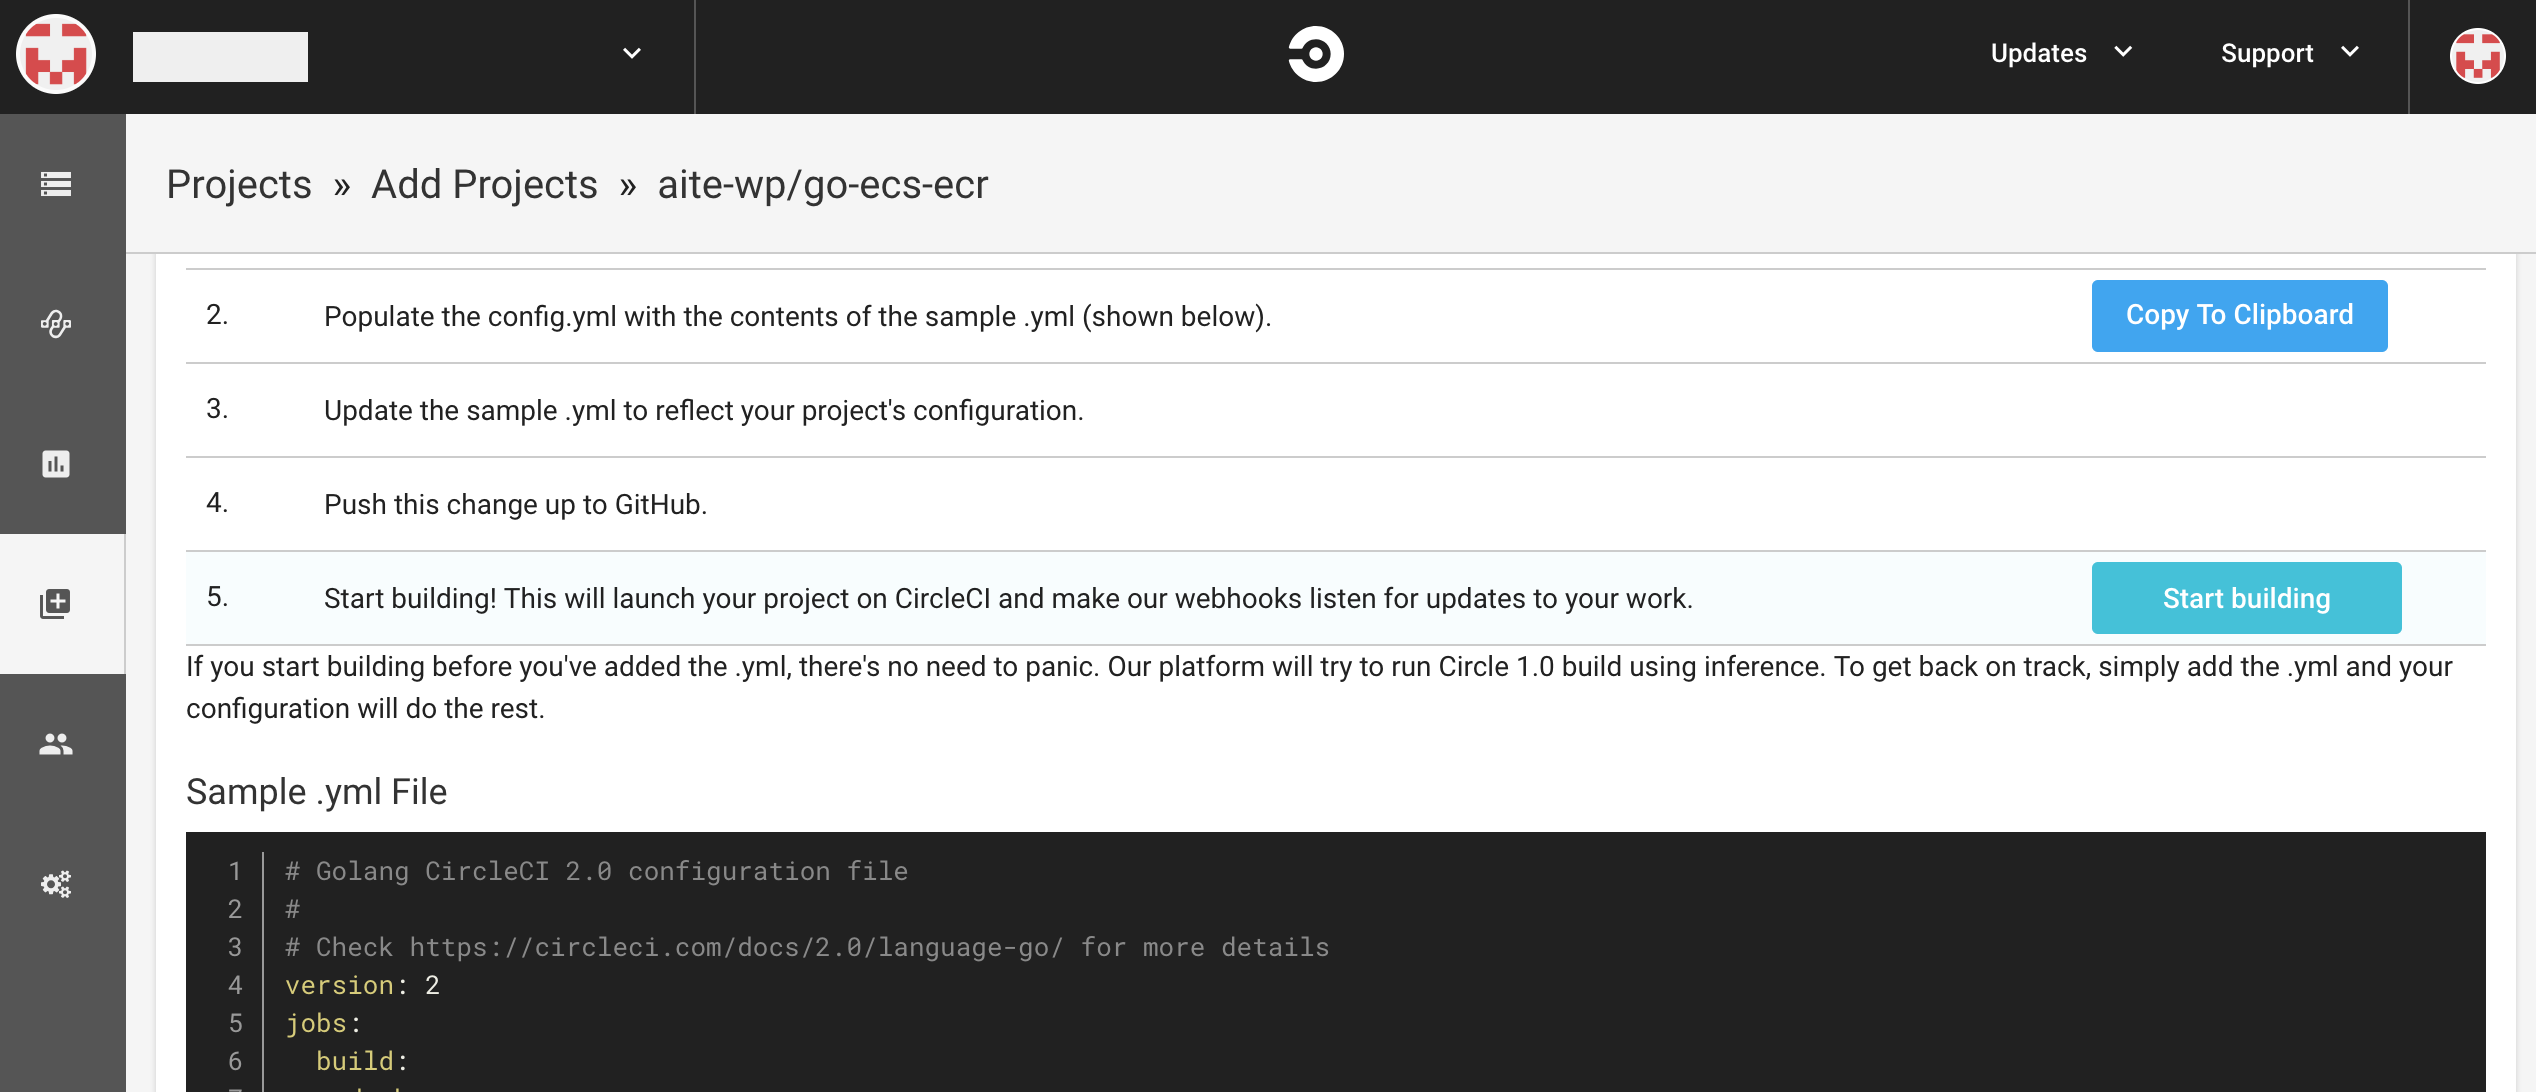Open the Workflows sidebar icon
The image size is (2536, 1092).
(x=56, y=324)
